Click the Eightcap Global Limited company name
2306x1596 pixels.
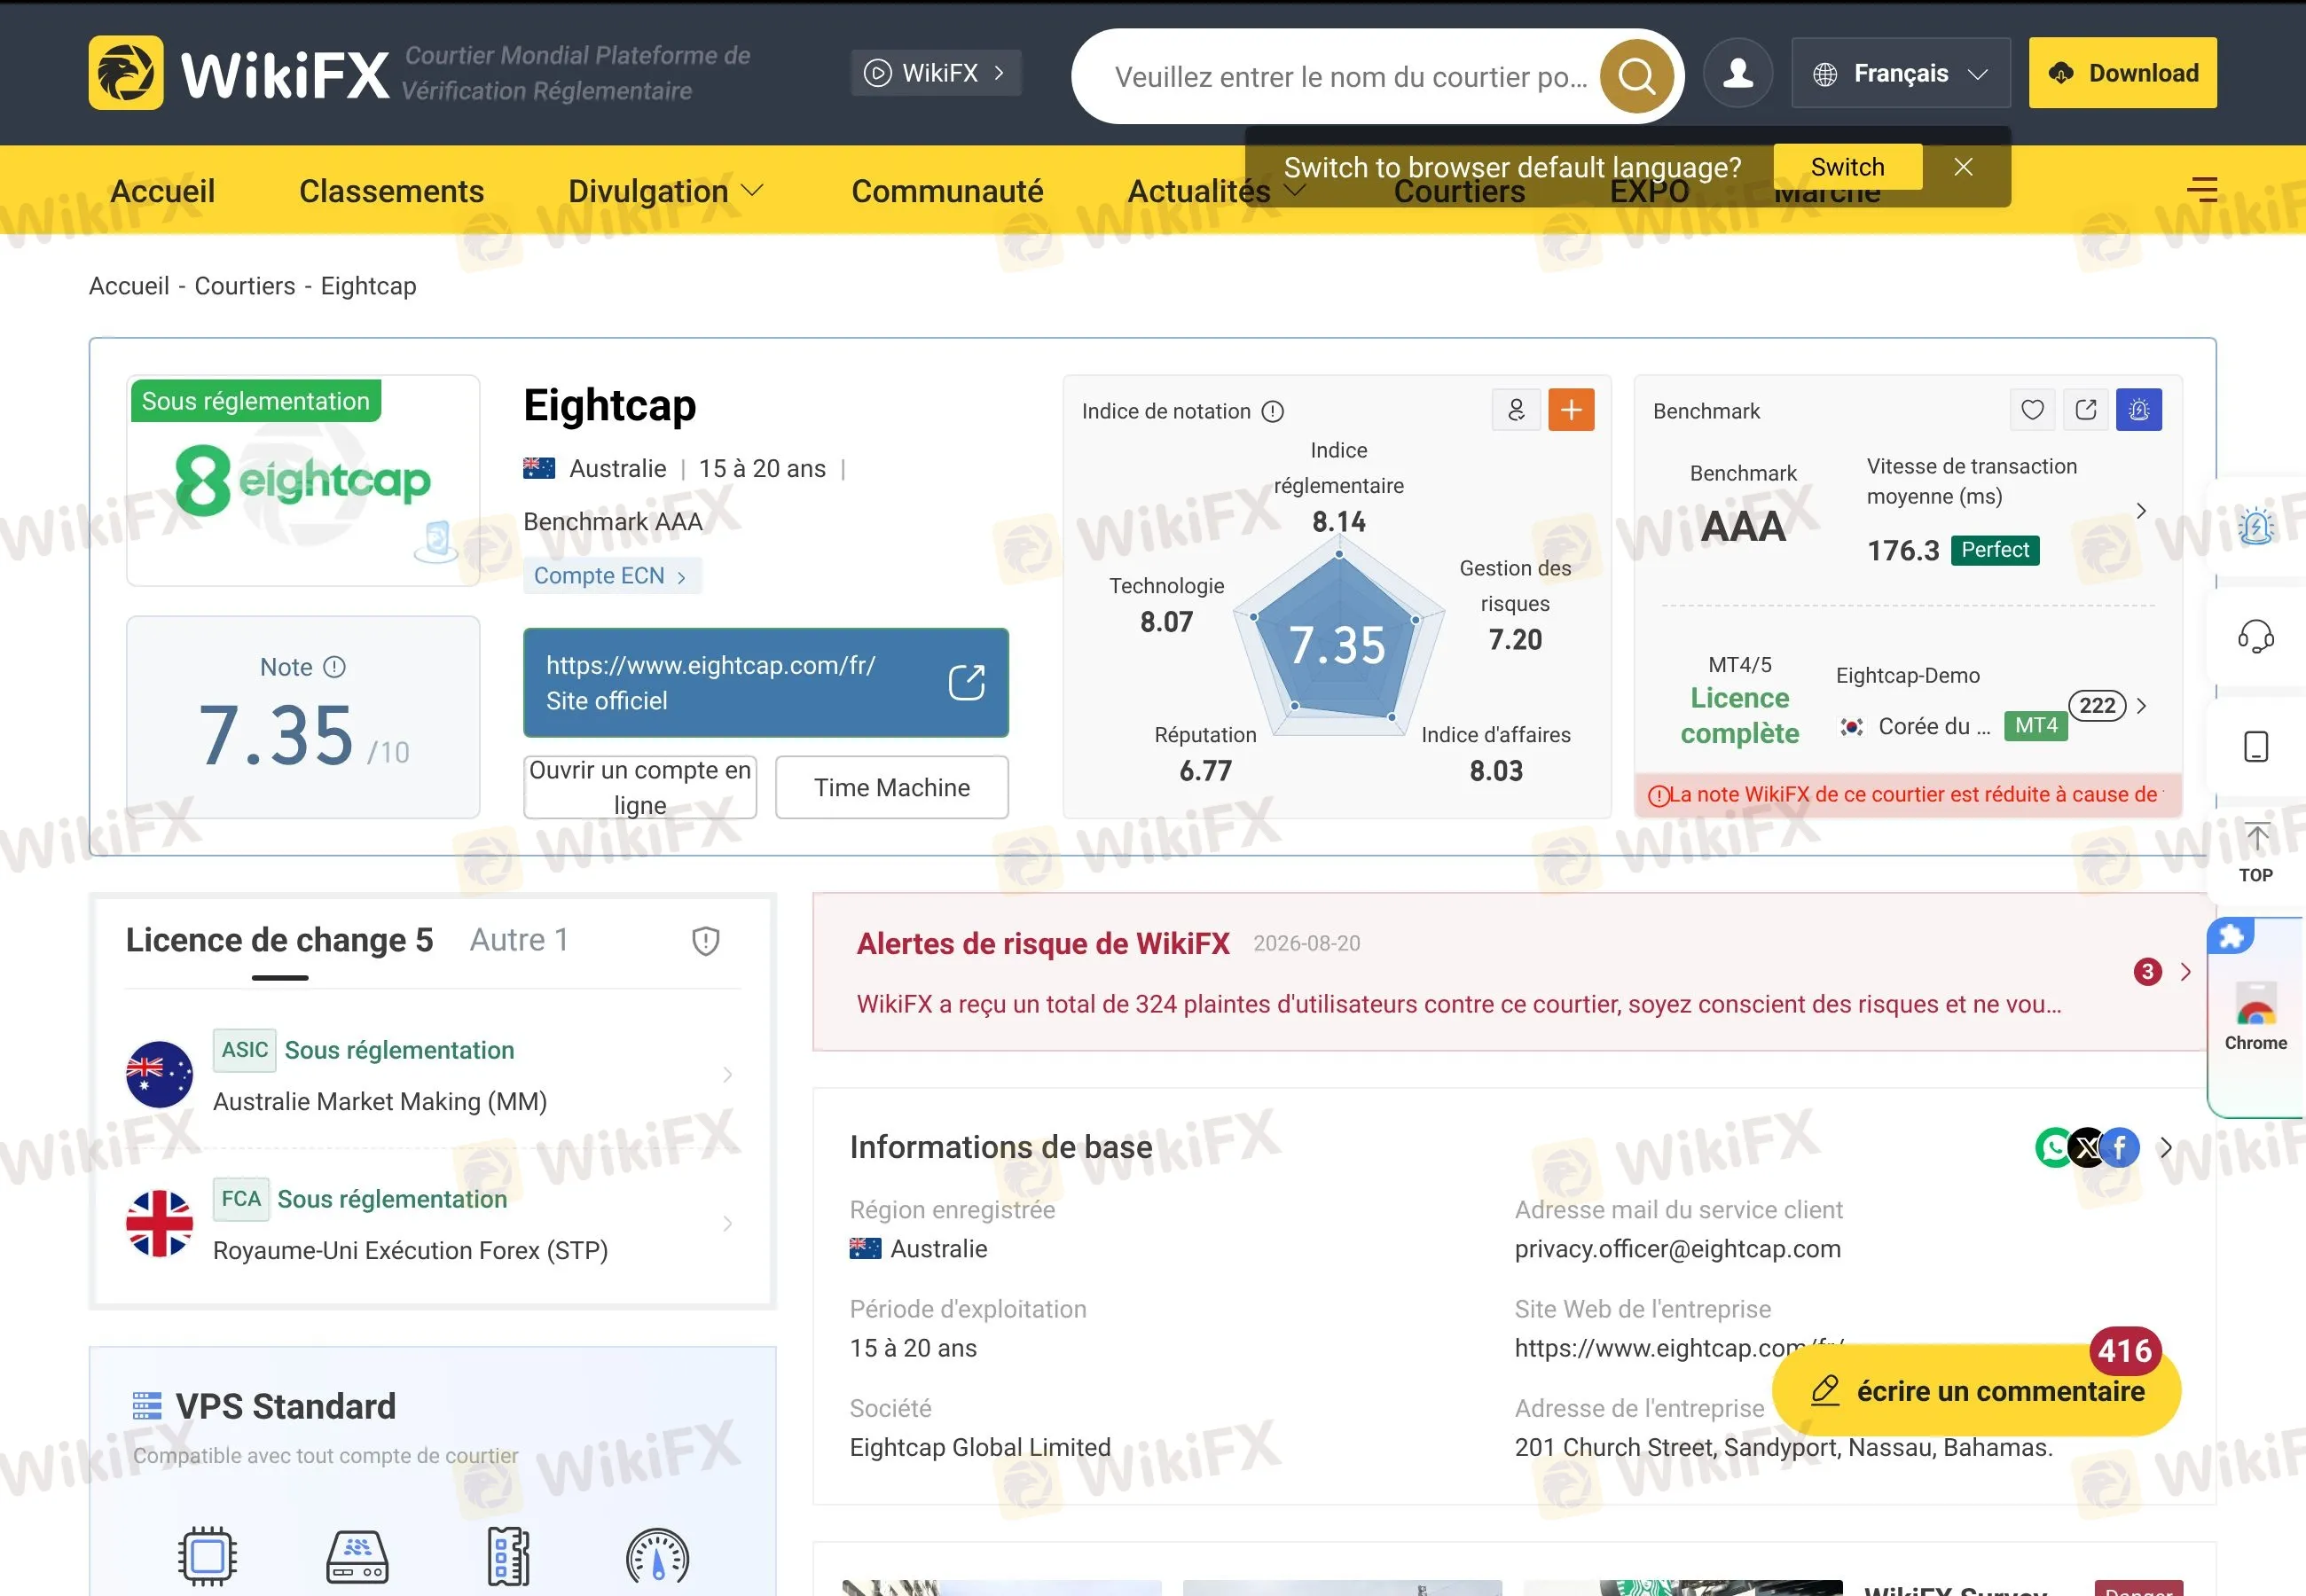pos(980,1447)
